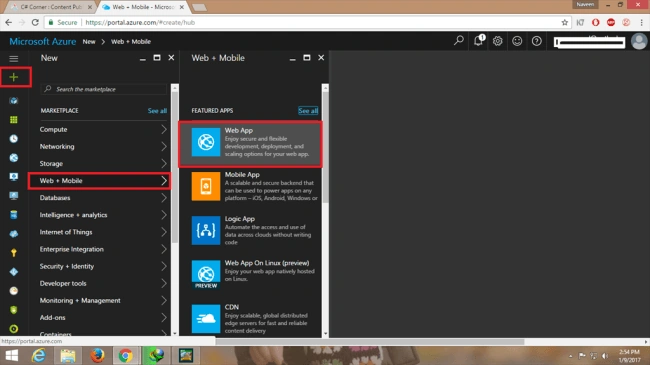Open the clock Recent sidebar icon

pos(14,139)
